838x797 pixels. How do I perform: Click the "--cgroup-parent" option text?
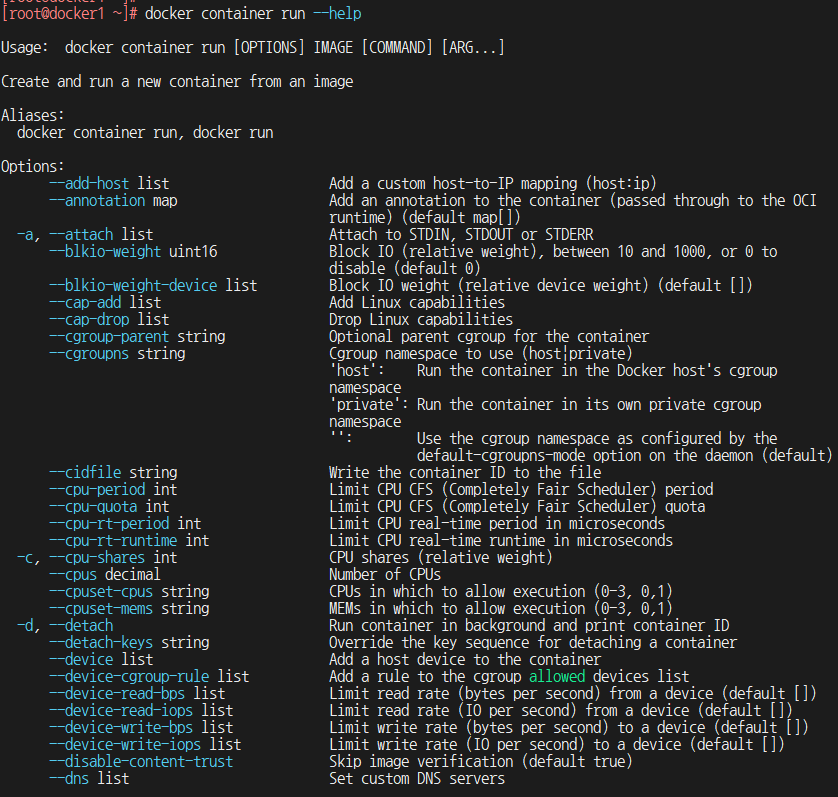pos(110,337)
